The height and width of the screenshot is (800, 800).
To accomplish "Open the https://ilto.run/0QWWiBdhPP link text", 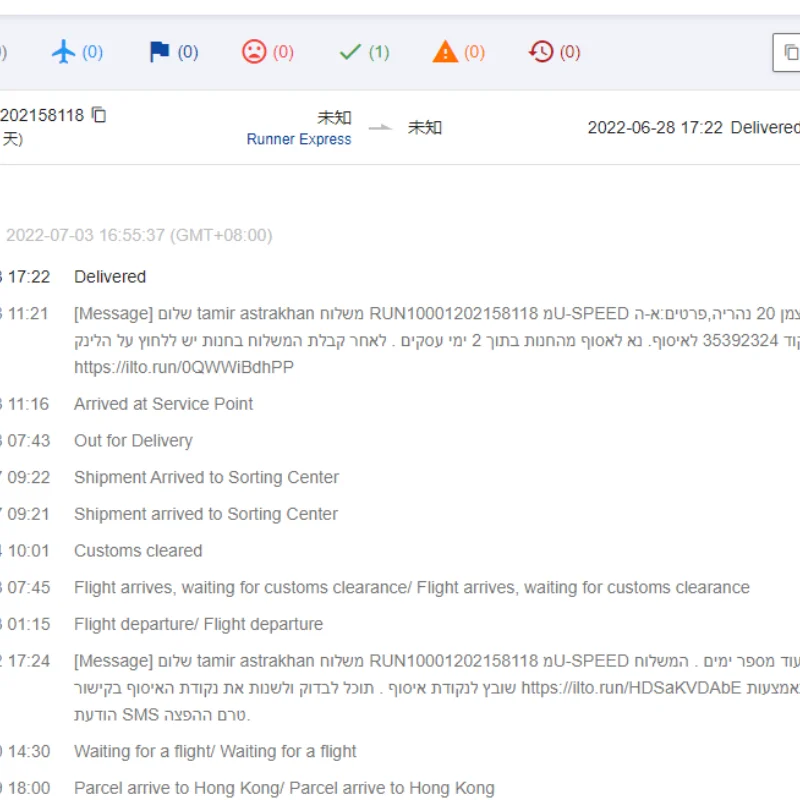I will coord(184,367).
